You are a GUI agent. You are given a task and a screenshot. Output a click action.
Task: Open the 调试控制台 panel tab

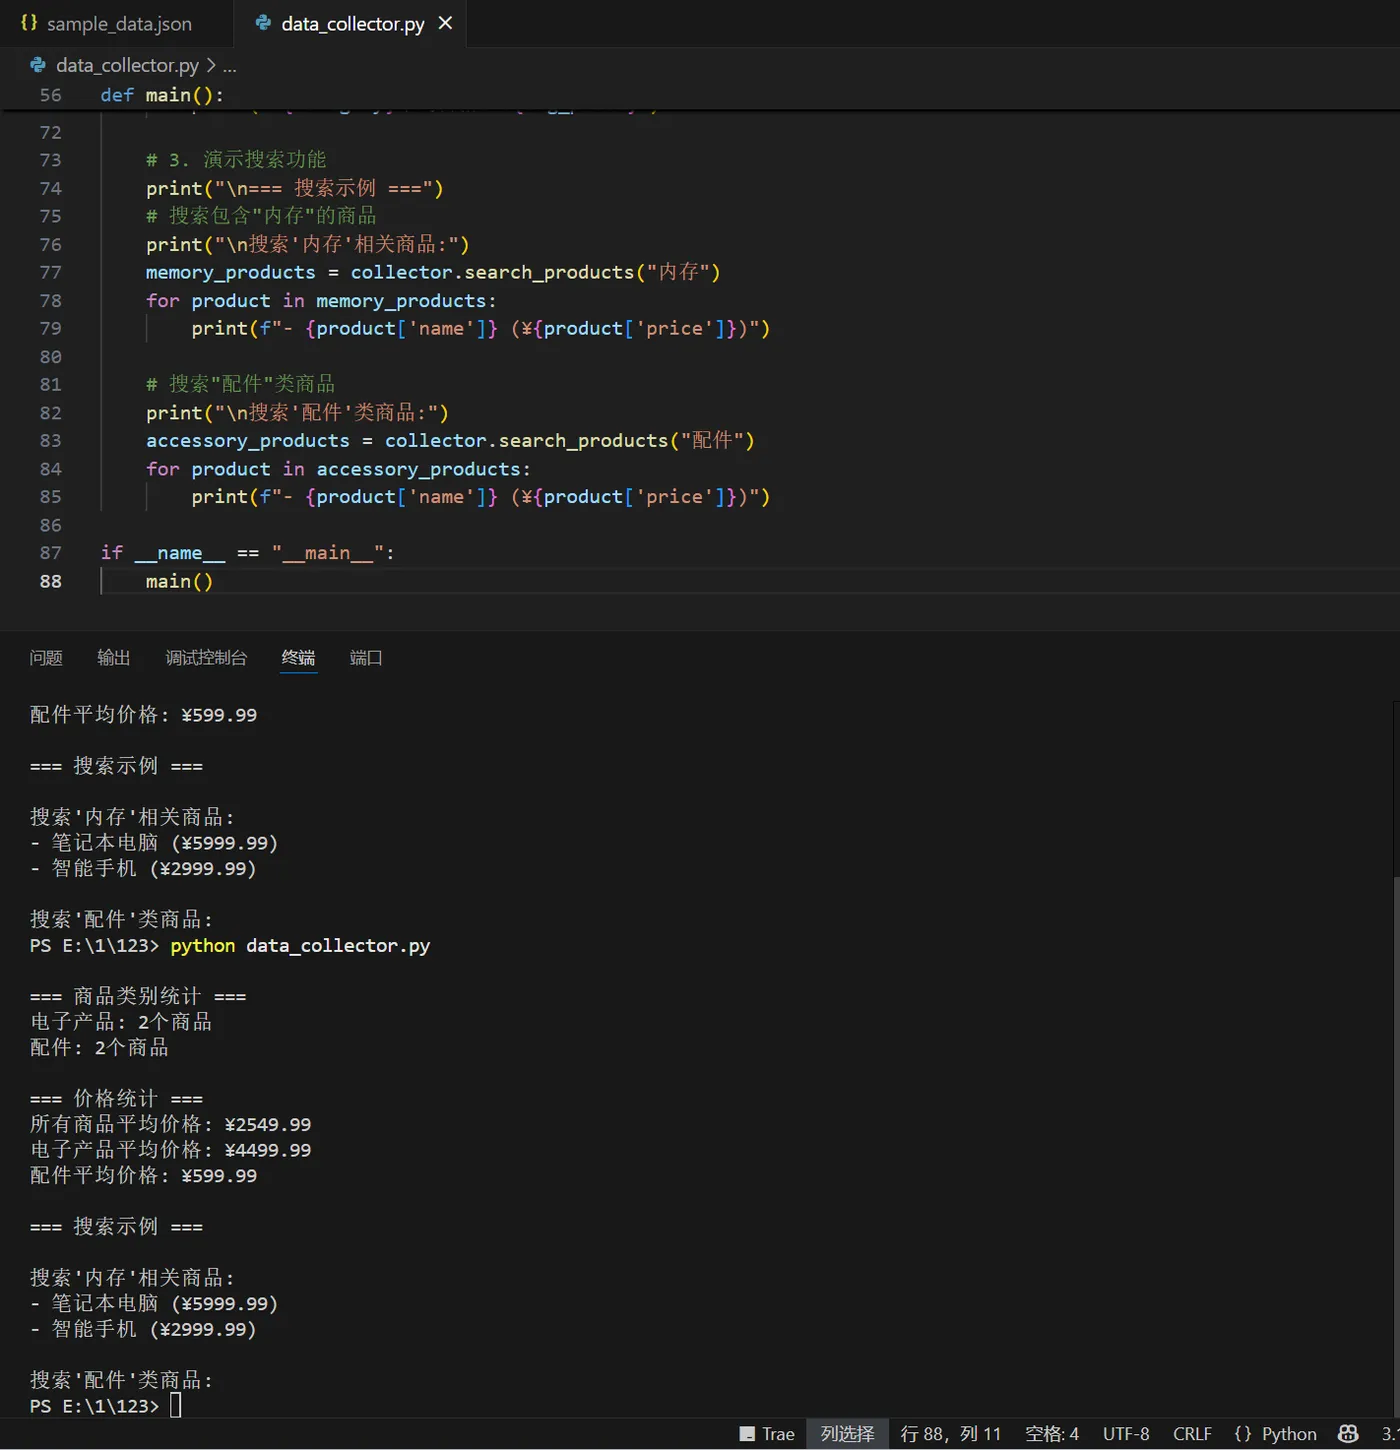(x=206, y=657)
